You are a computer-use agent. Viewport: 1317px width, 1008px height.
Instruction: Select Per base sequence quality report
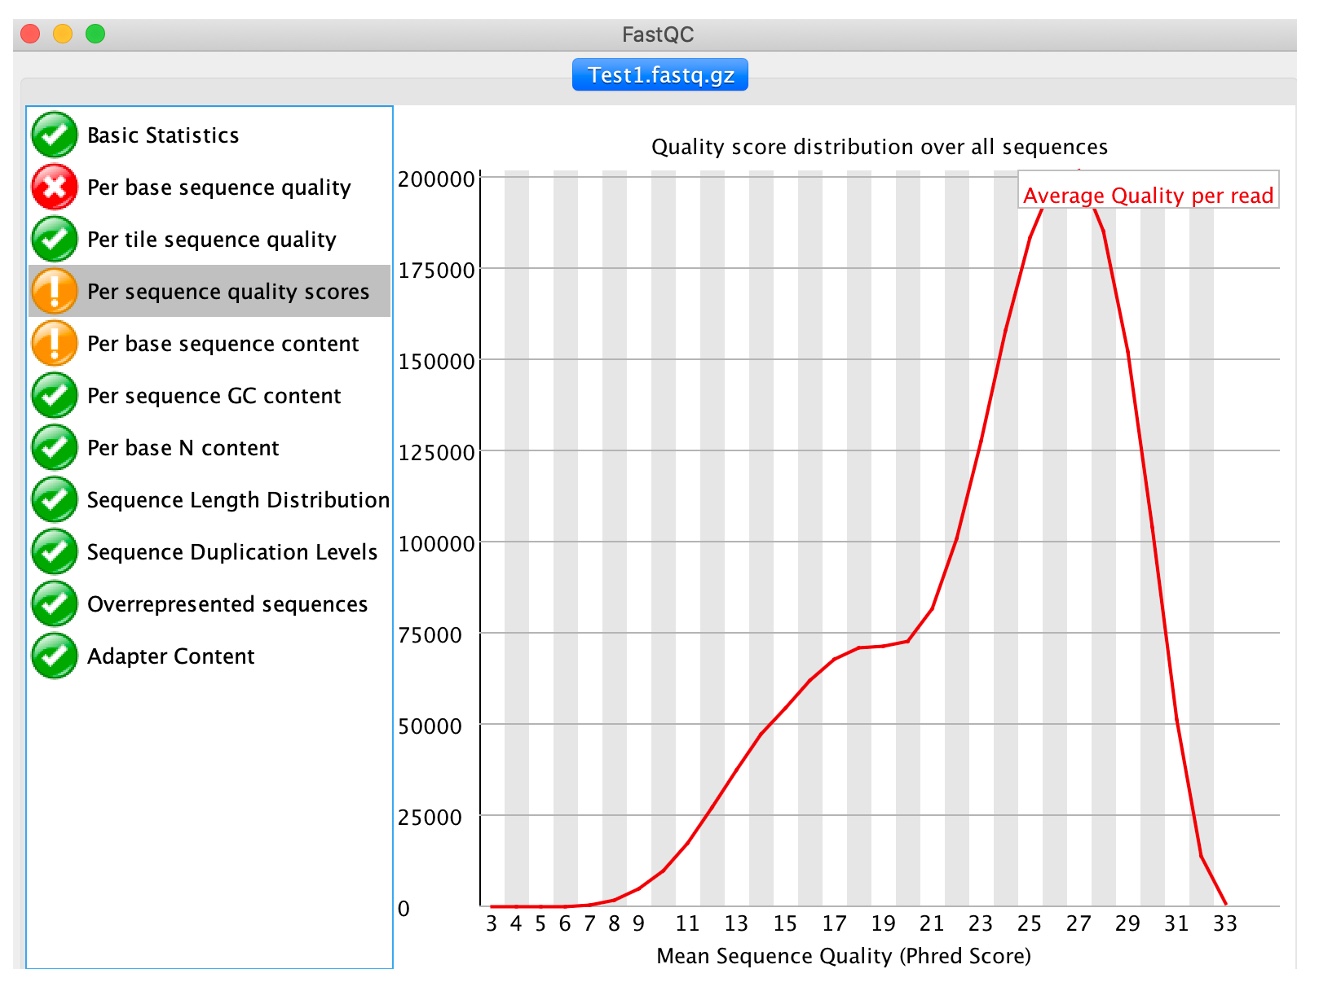pos(219,188)
